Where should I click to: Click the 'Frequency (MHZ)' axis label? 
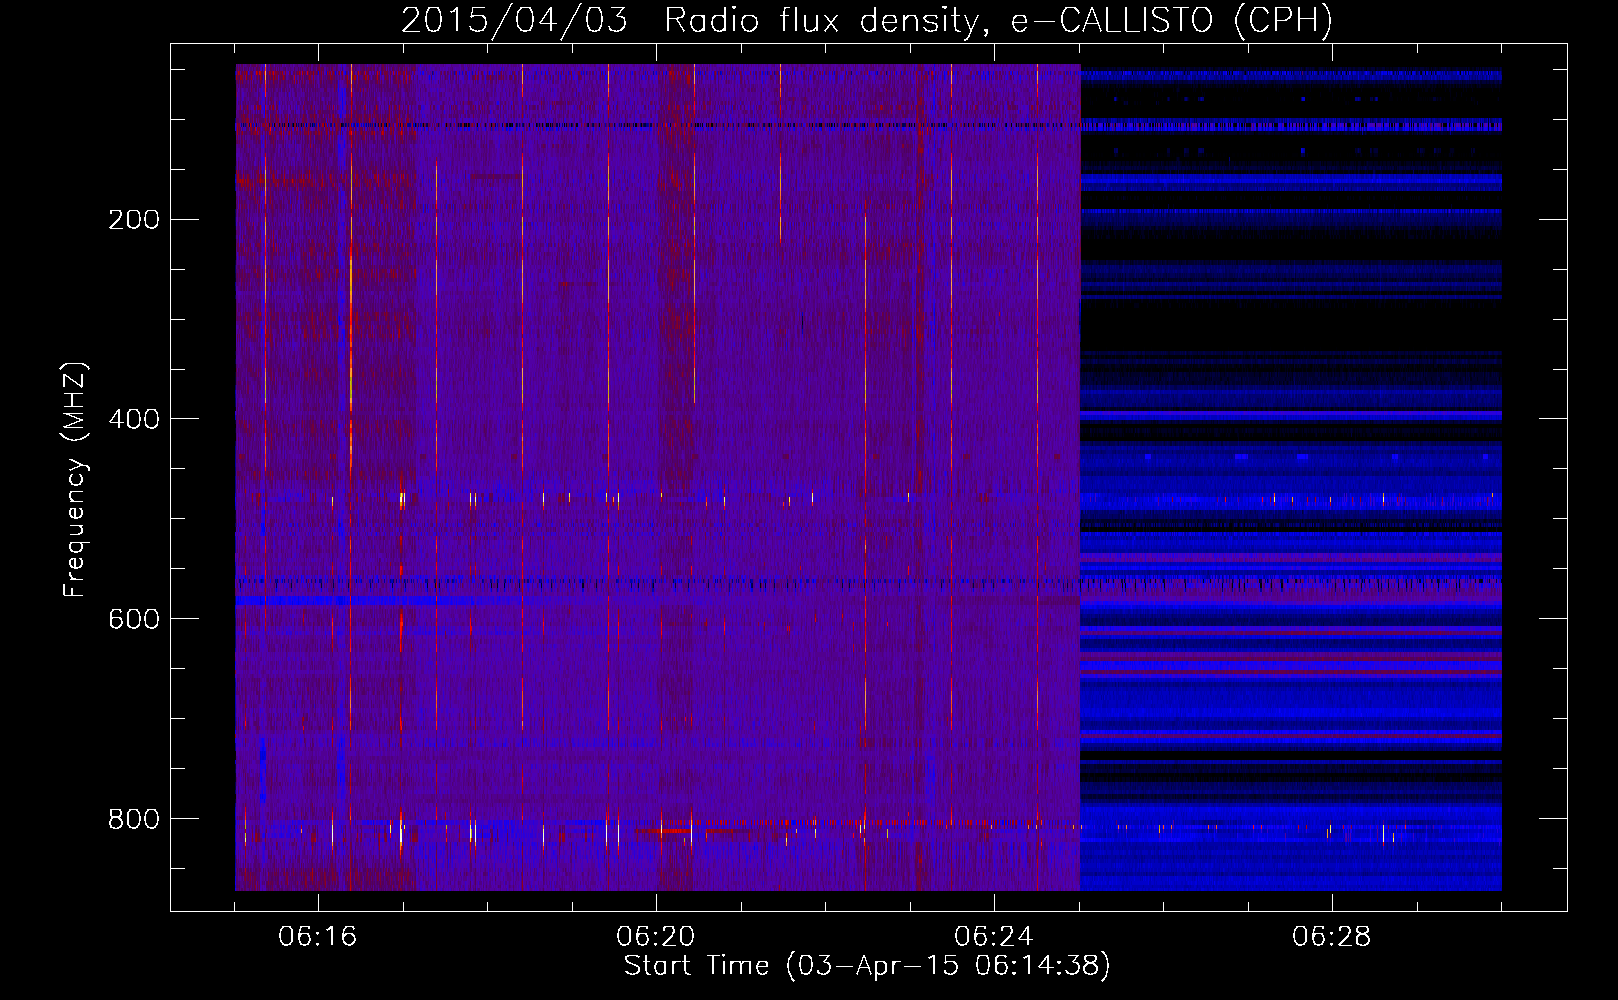pyautogui.click(x=75, y=480)
